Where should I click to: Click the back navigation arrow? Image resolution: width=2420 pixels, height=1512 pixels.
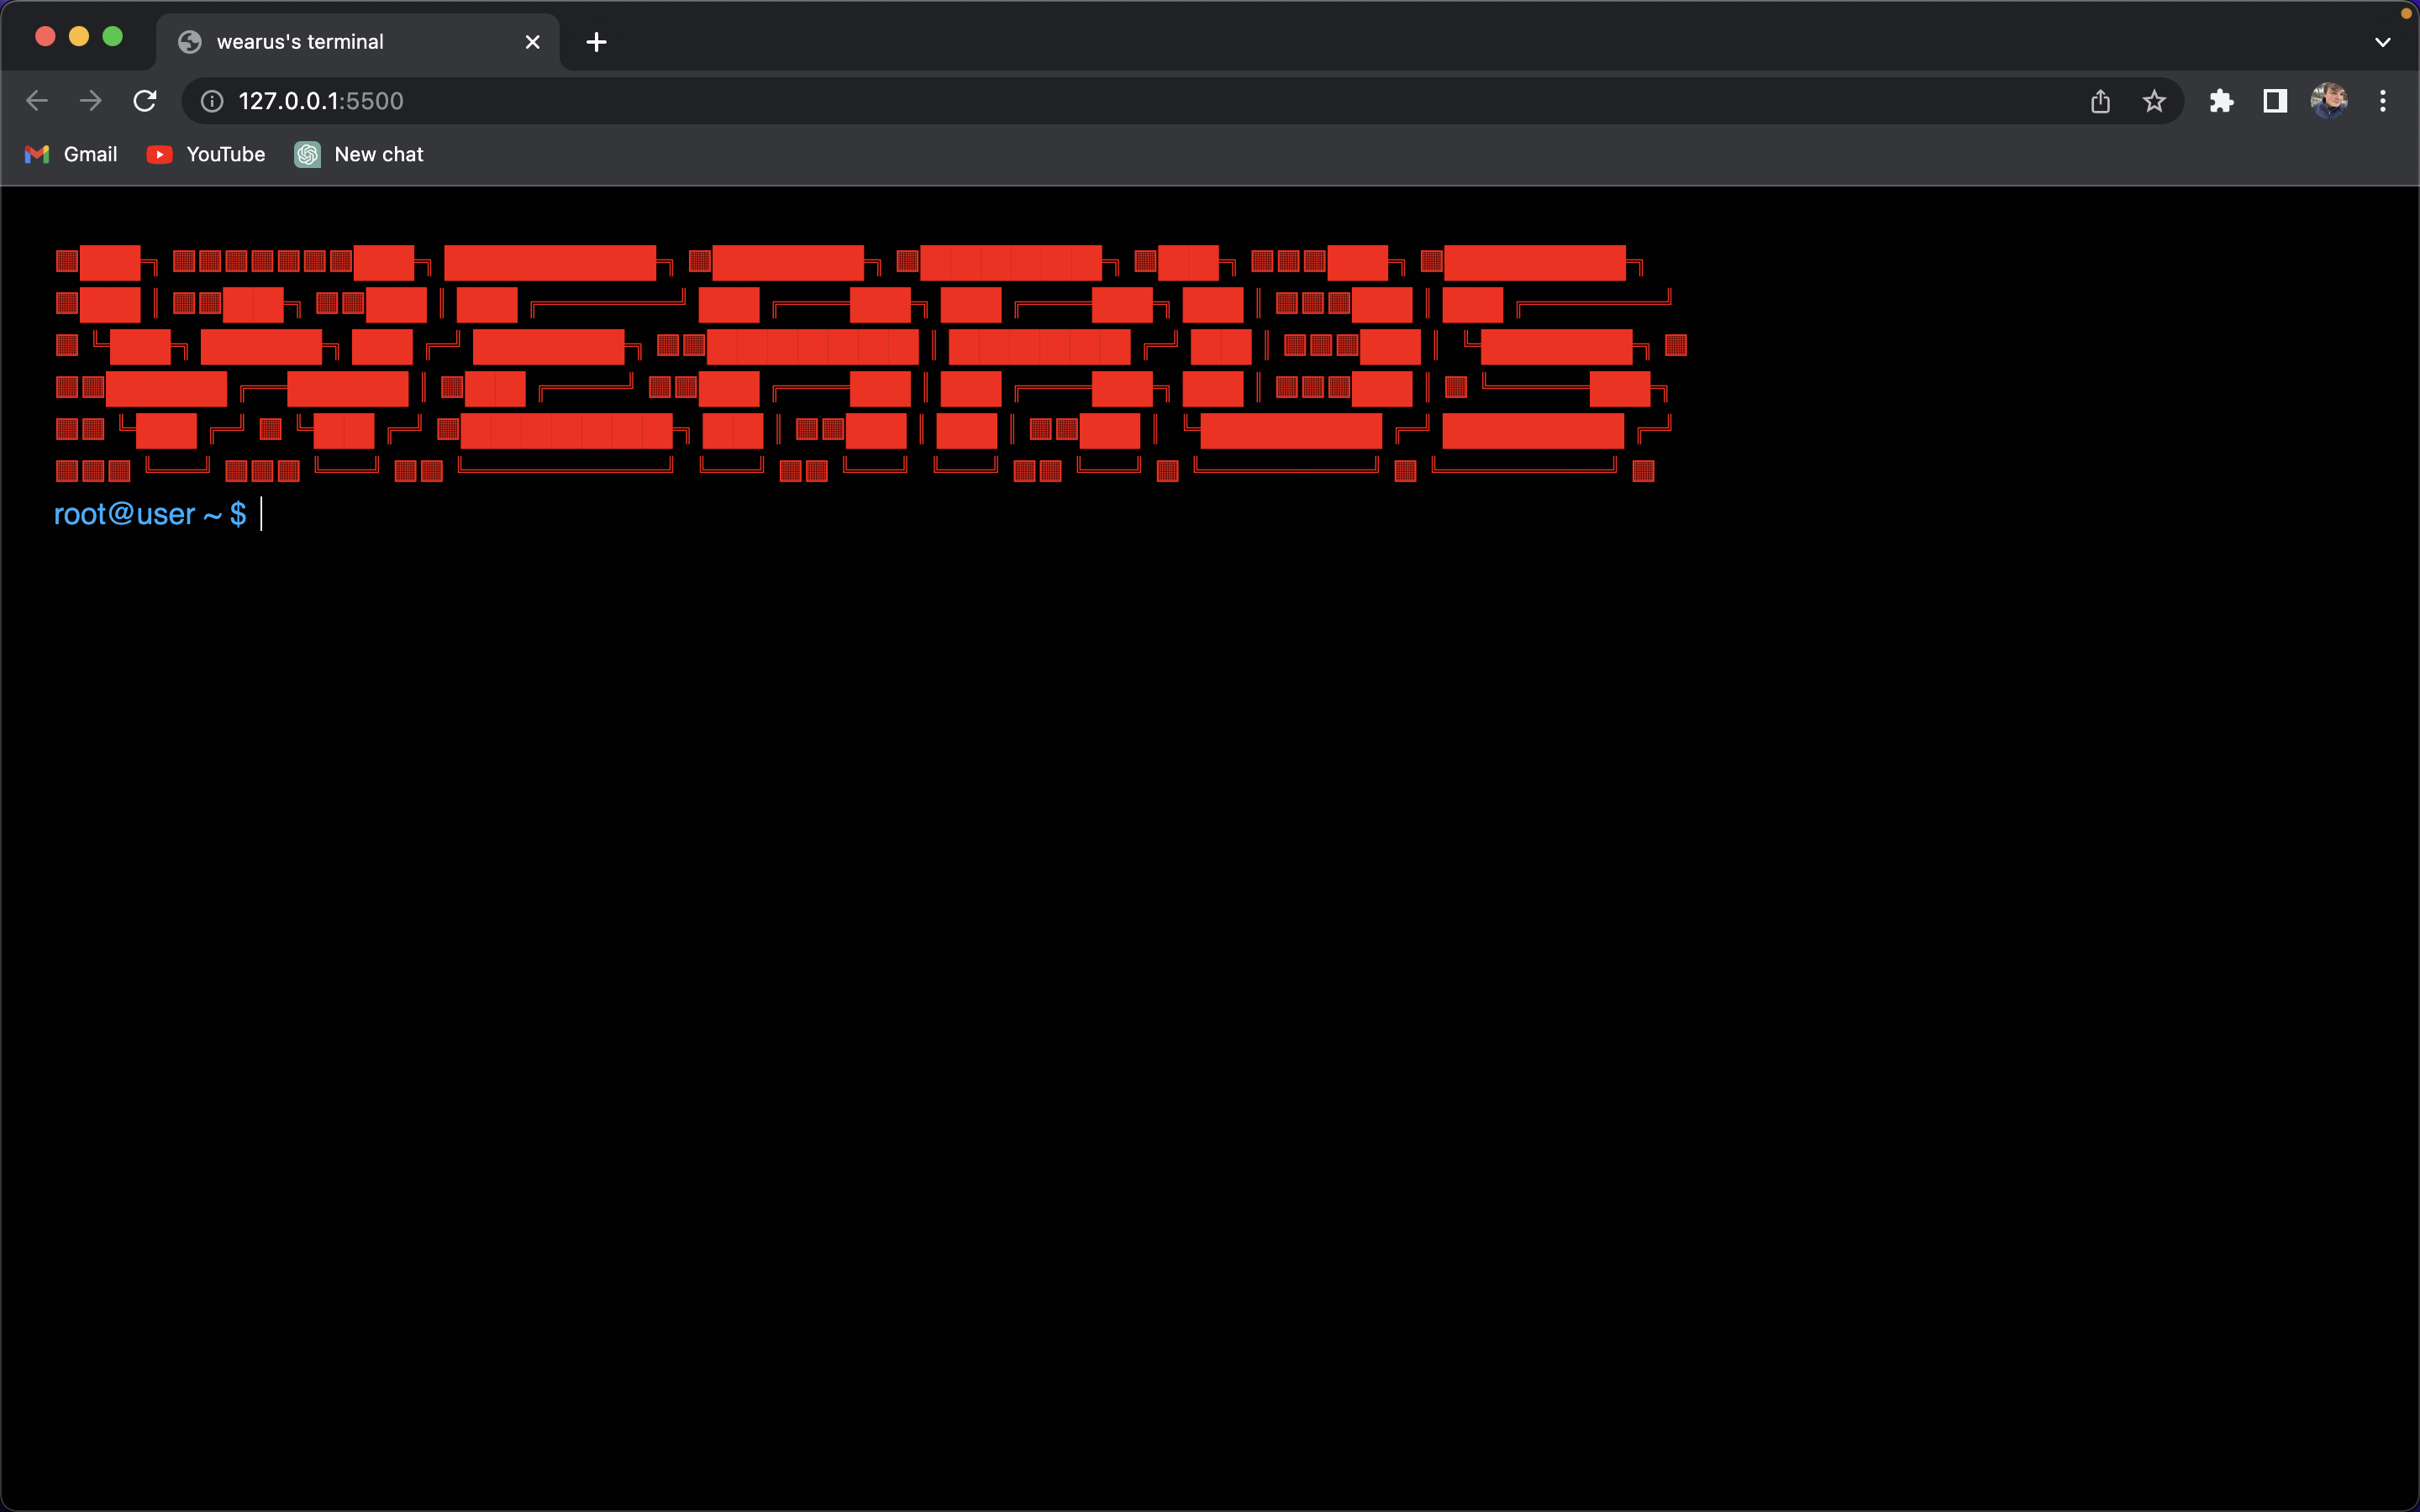(37, 100)
